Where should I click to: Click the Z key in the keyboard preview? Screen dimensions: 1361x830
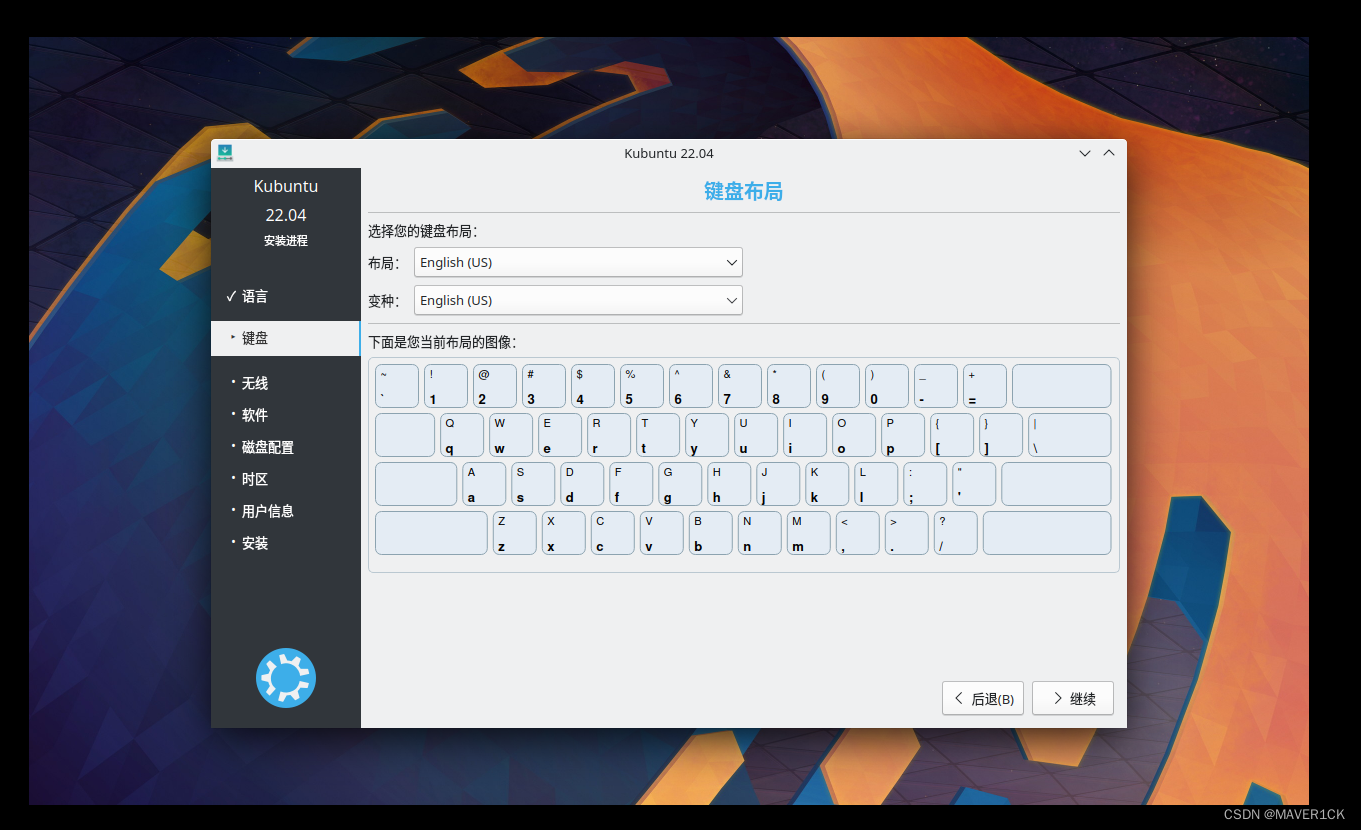click(x=515, y=533)
